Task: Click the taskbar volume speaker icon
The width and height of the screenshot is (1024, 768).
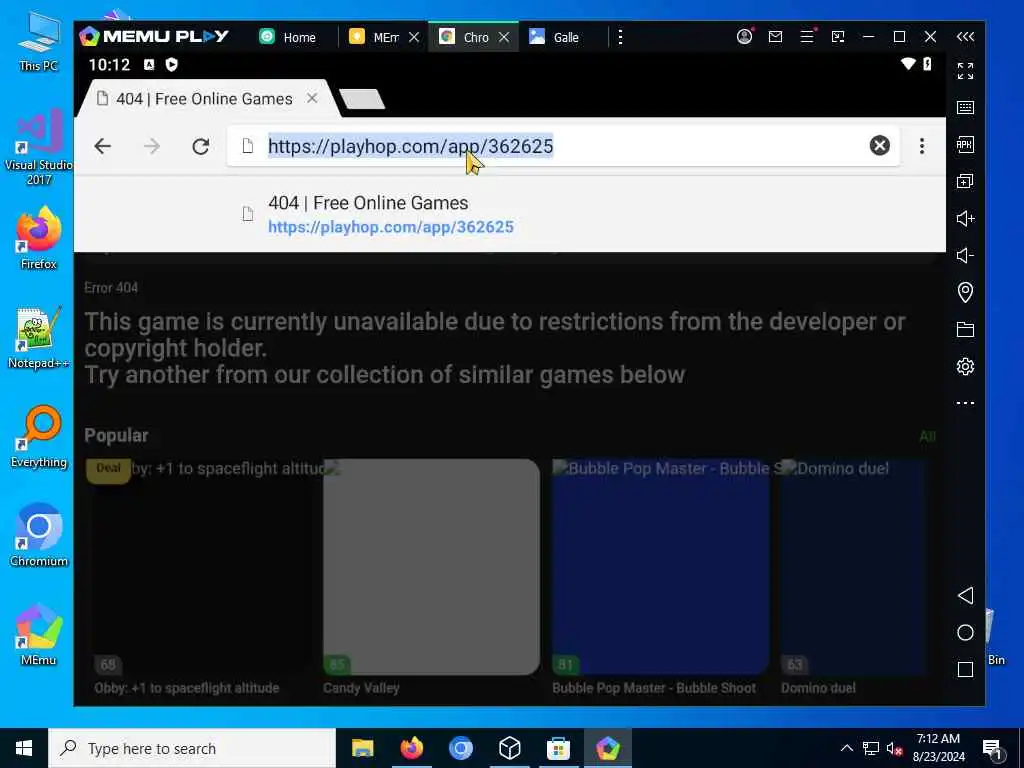Action: coord(893,749)
